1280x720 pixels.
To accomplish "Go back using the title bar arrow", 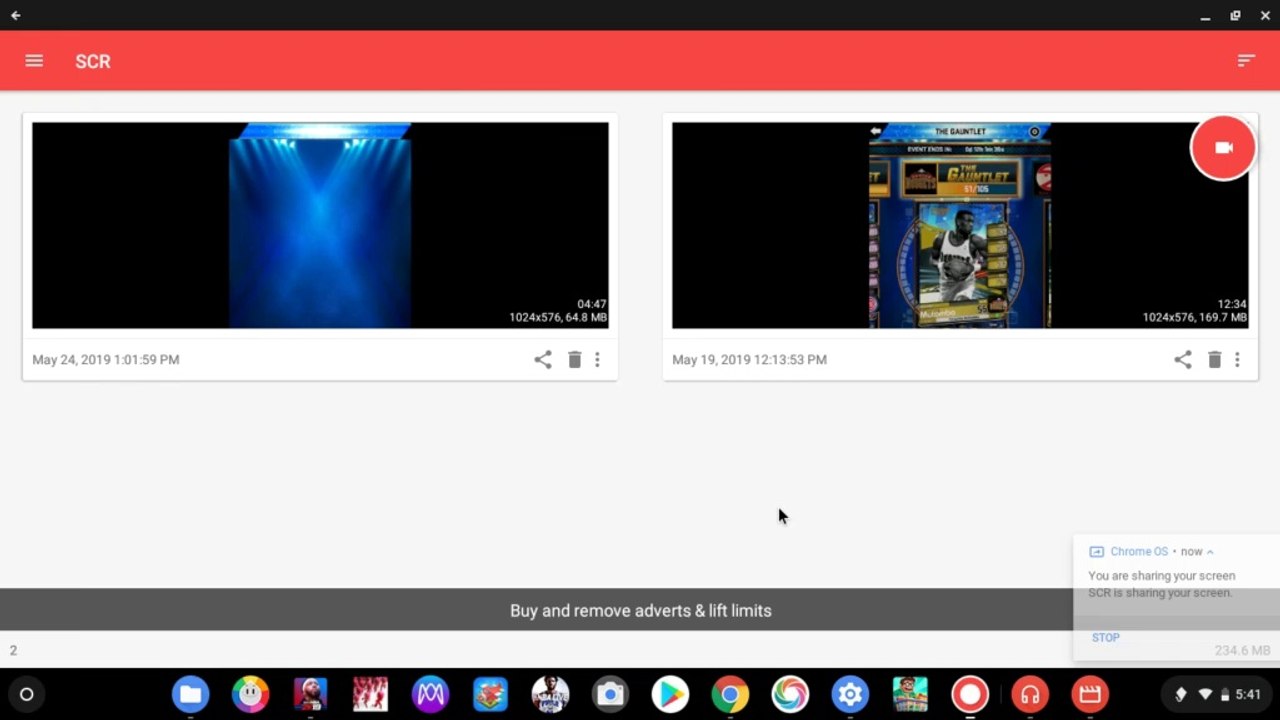I will click(x=15, y=15).
